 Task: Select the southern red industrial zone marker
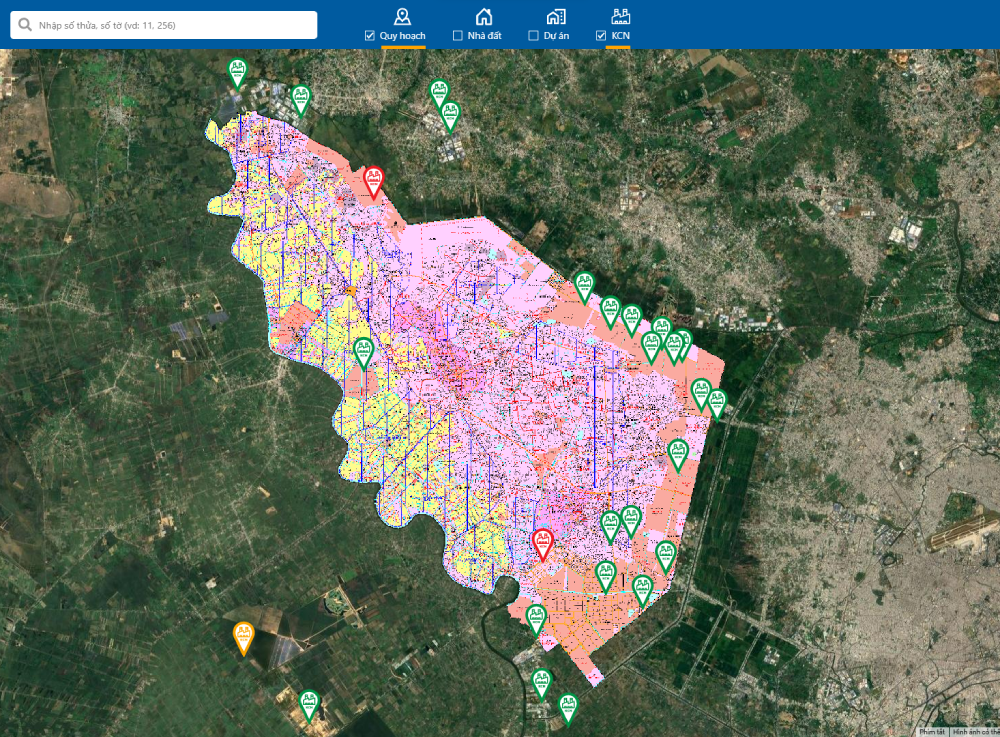coord(542,543)
